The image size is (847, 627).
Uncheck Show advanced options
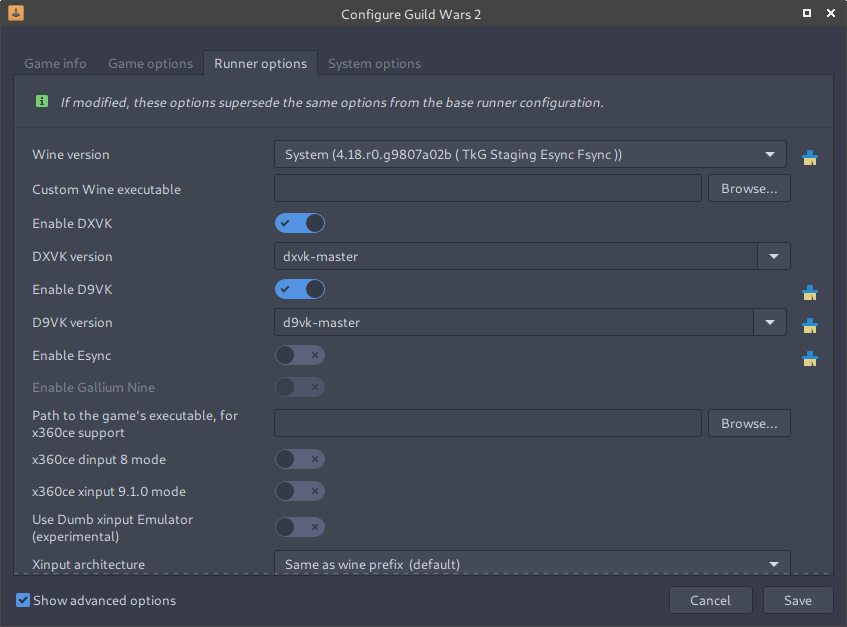coord(22,600)
